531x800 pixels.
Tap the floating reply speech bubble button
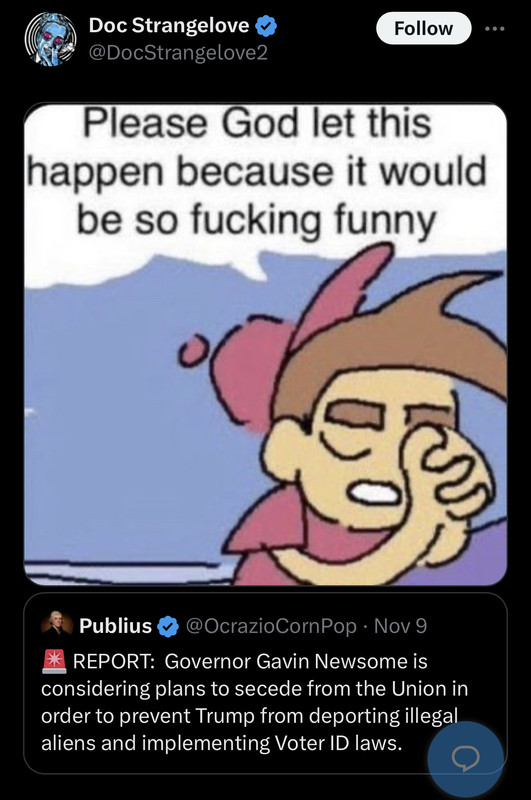(x=465, y=759)
